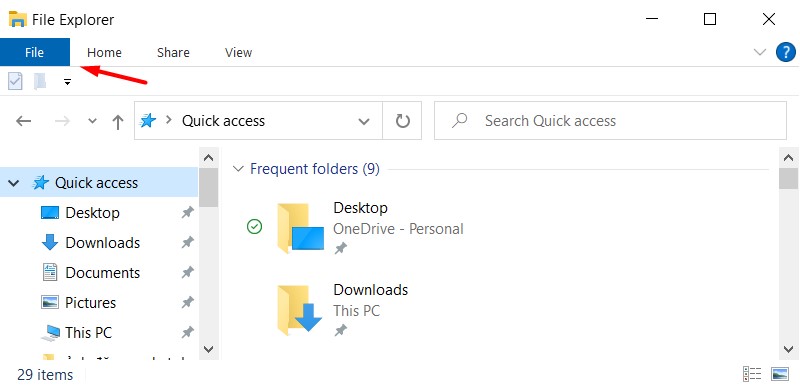Expand the ribbon with the chevron

coord(760,52)
